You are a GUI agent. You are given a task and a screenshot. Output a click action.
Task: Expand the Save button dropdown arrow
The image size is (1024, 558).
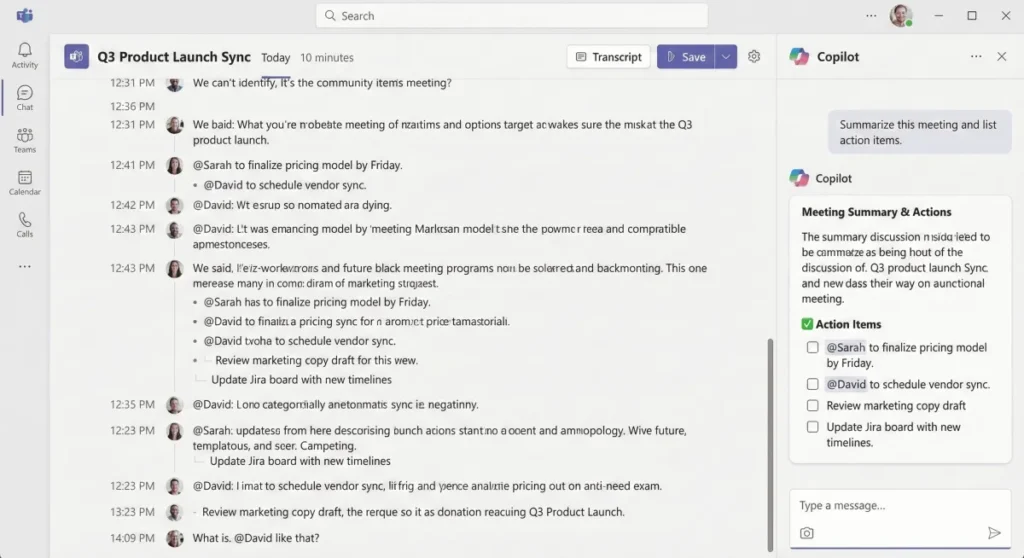[x=727, y=57]
